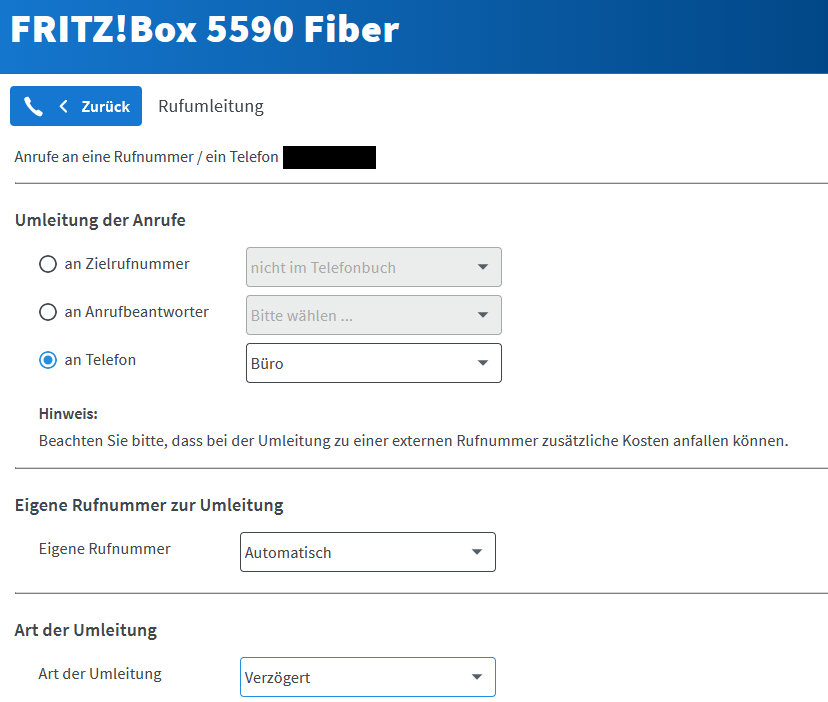Click the arrow icon of the Büro dropdown
Viewport: 828px width, 702px height.
pyautogui.click(x=482, y=363)
